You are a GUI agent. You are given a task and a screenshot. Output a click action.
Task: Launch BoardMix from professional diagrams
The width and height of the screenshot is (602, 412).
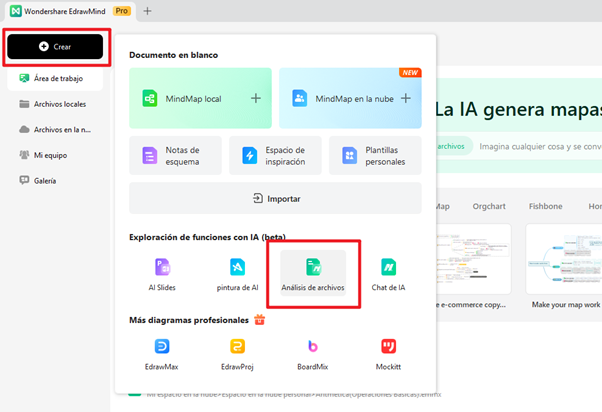click(312, 353)
